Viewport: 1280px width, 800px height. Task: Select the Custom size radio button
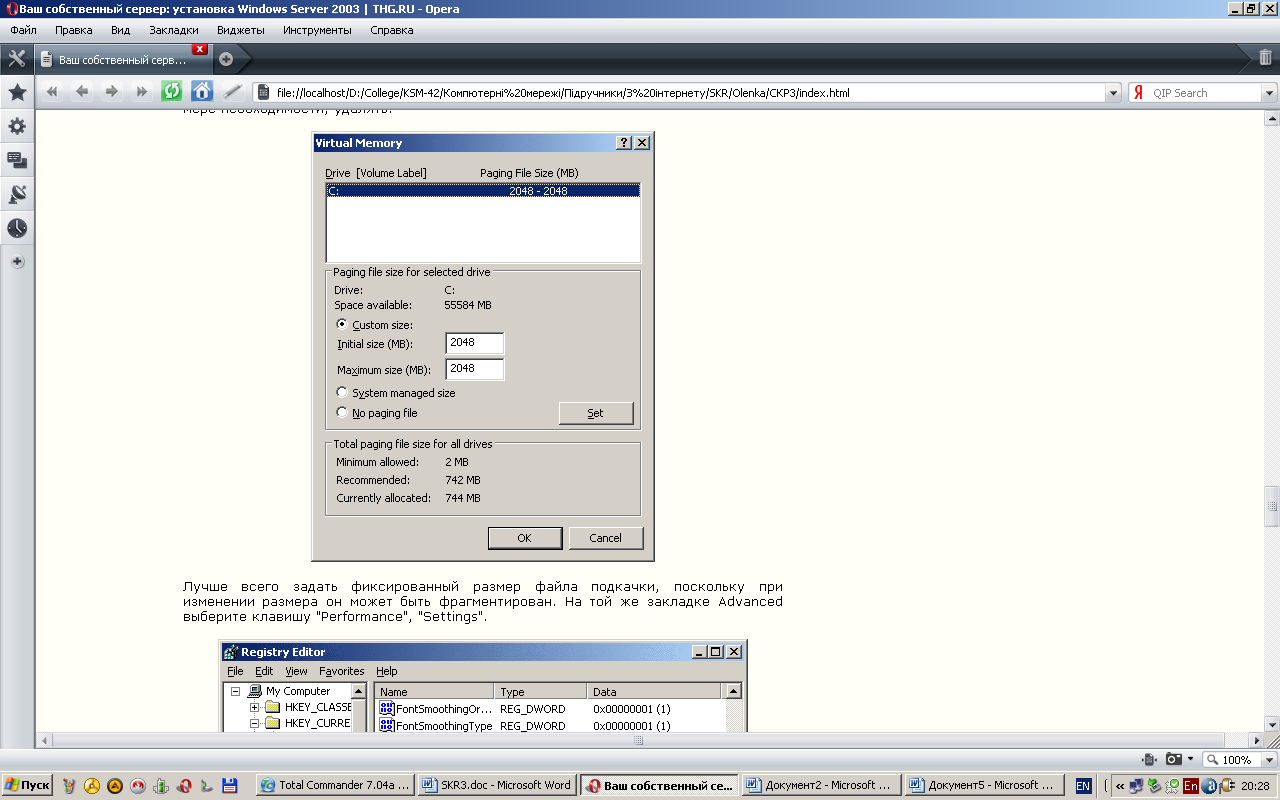coord(342,324)
